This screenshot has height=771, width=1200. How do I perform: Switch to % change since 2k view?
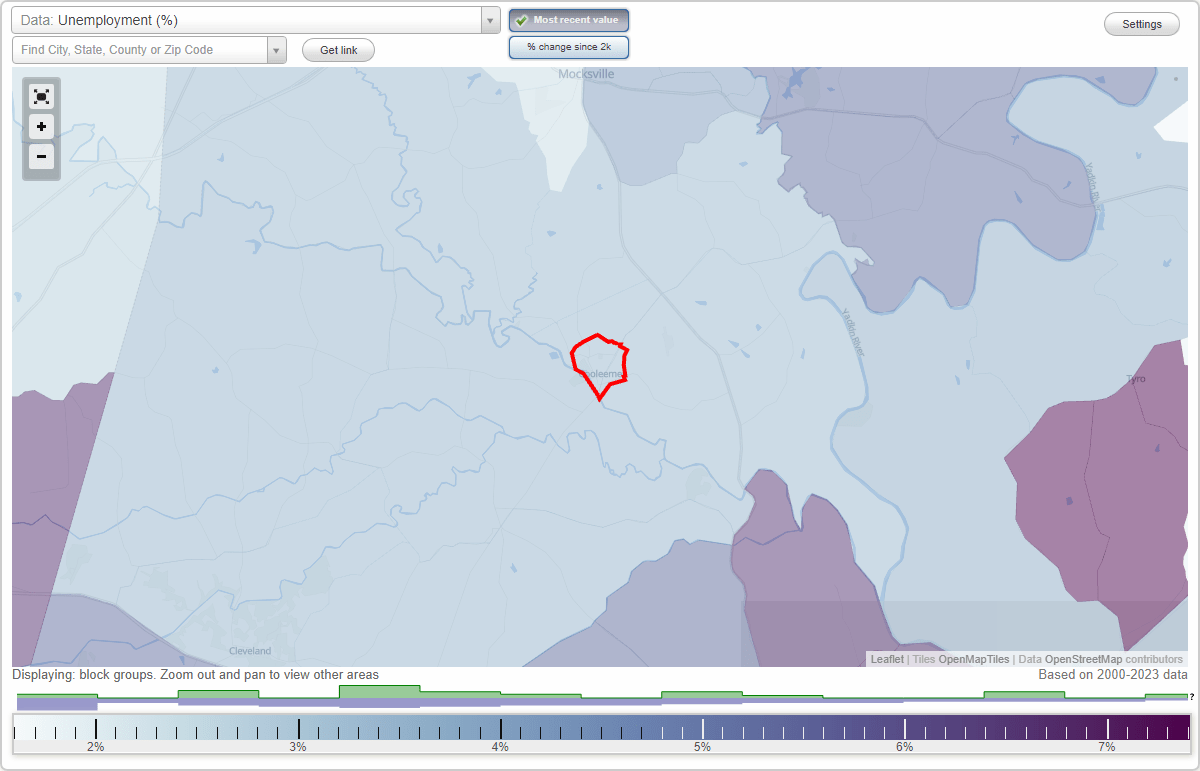[568, 46]
